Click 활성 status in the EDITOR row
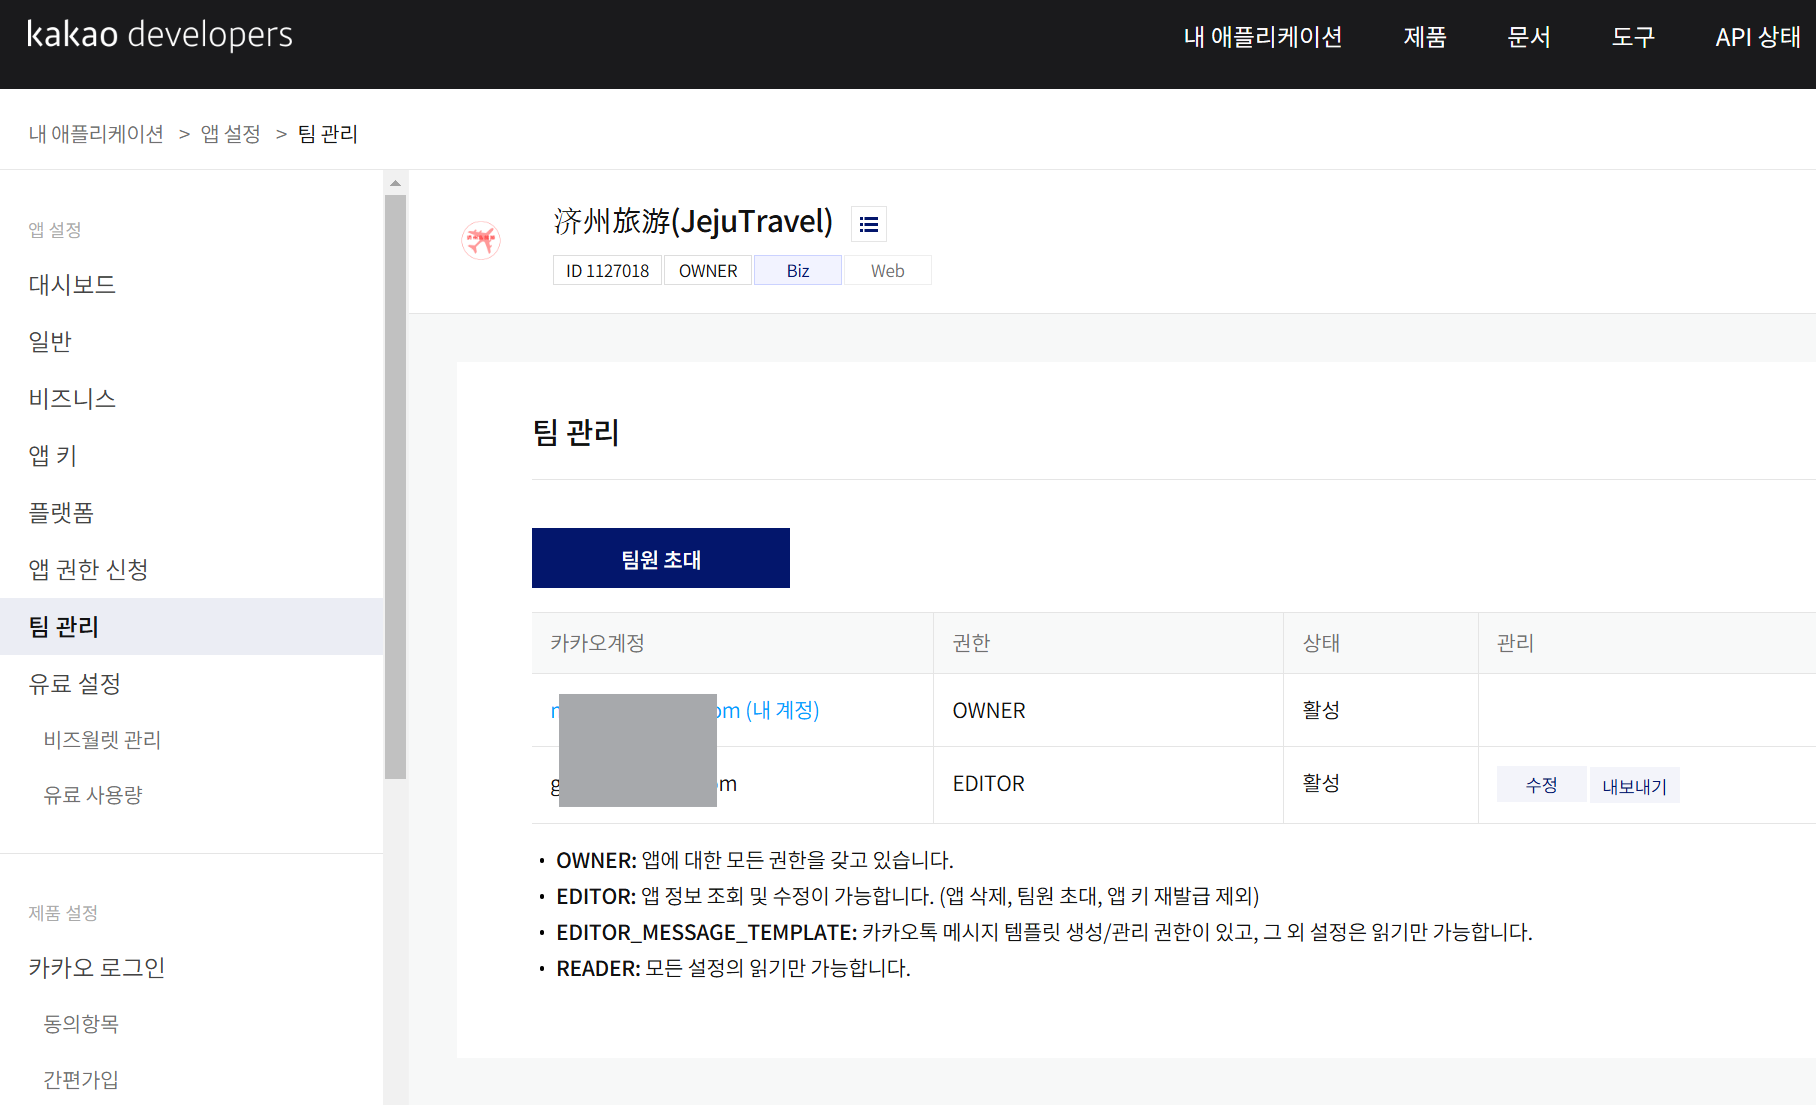The image size is (1816, 1105). coord(1321,783)
